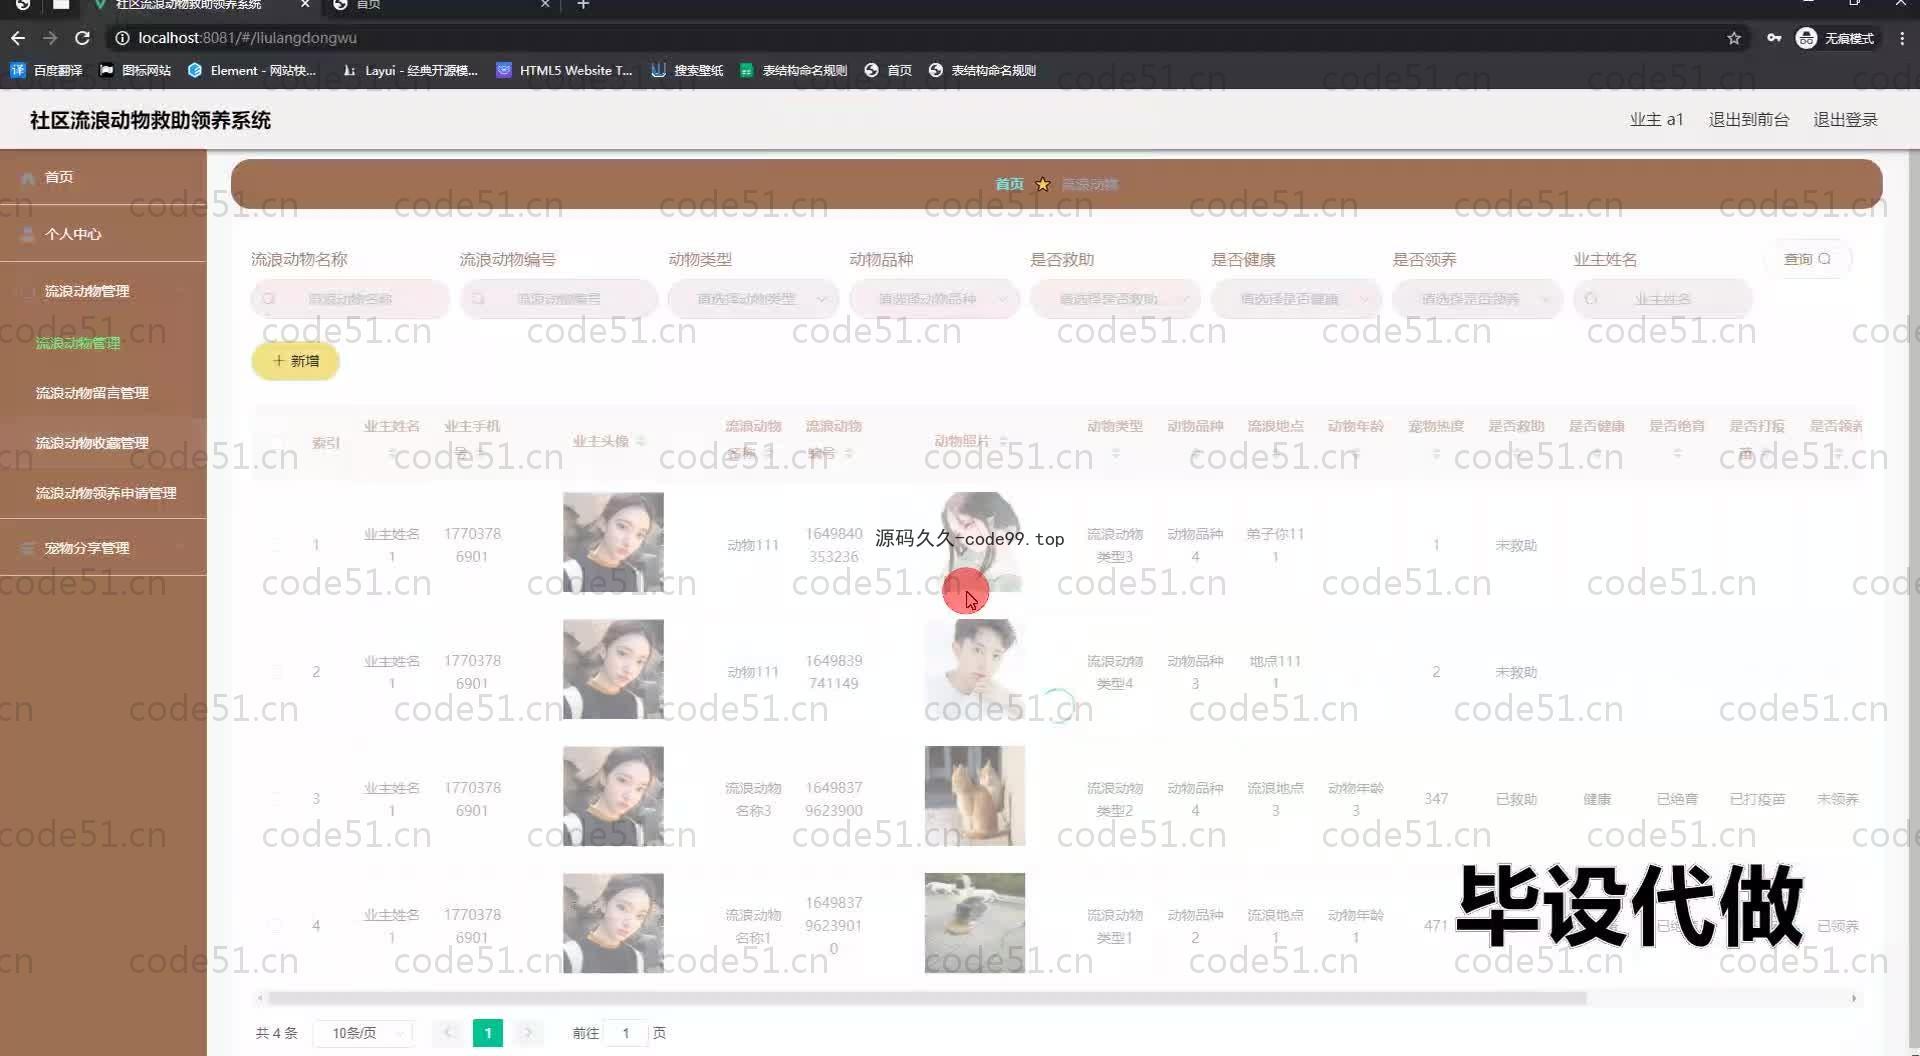
Task: Open the 10条/页 page size dropdown
Action: tap(363, 1033)
